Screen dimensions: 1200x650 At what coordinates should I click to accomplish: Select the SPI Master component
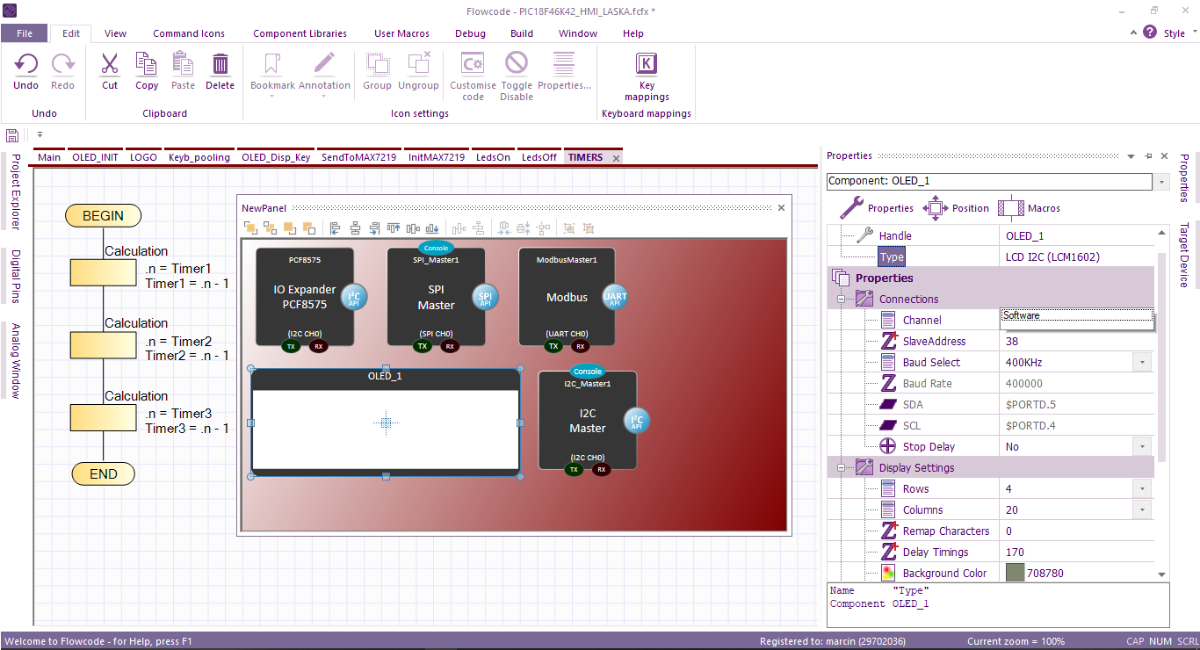pos(436,297)
